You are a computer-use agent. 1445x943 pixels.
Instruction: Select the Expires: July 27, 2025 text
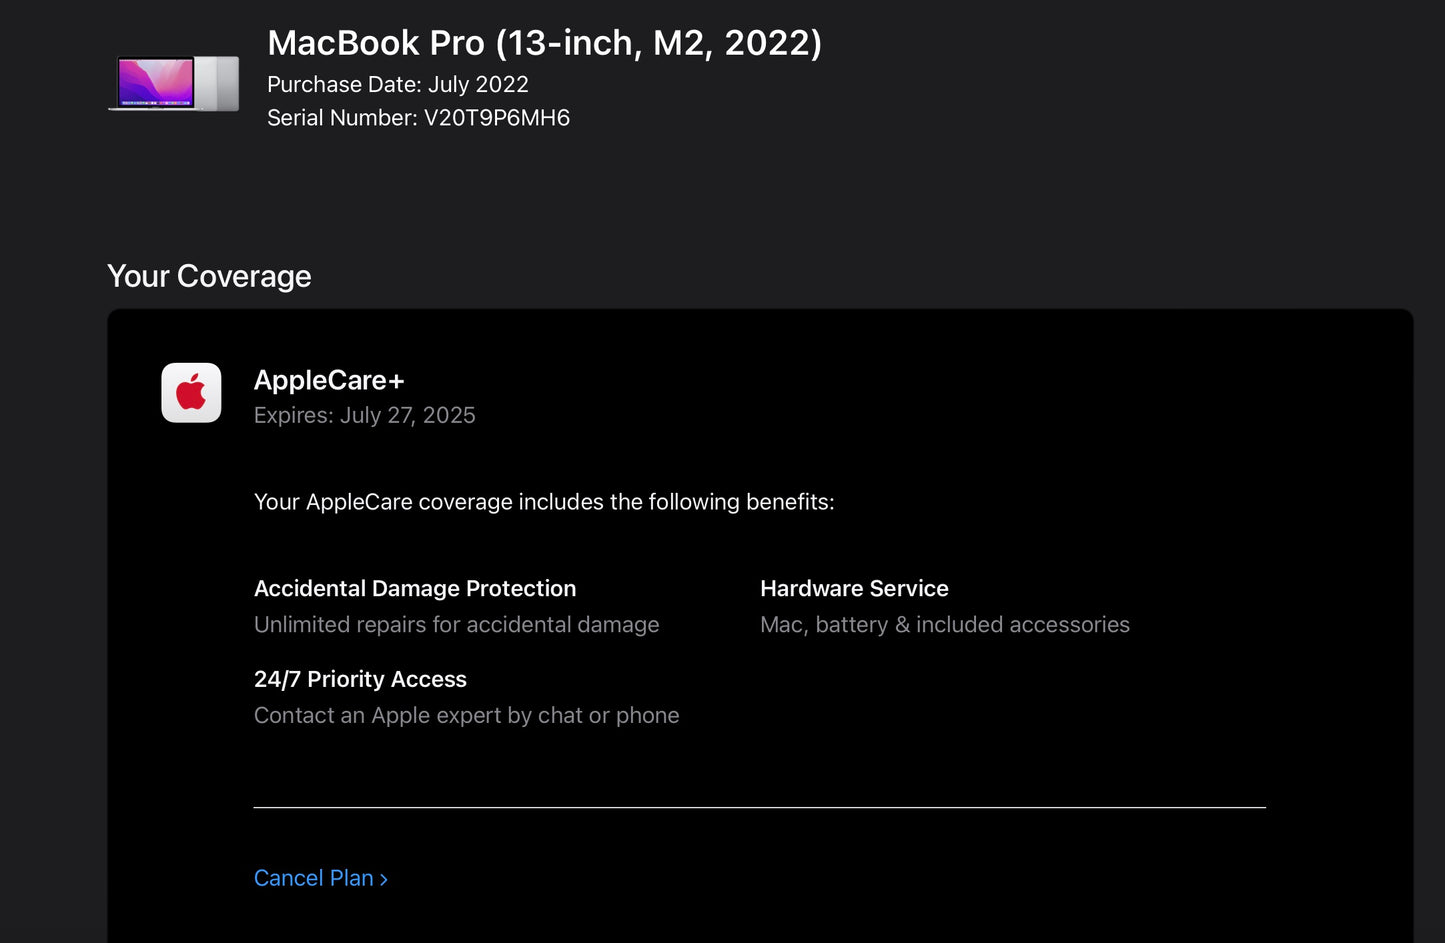tap(365, 415)
